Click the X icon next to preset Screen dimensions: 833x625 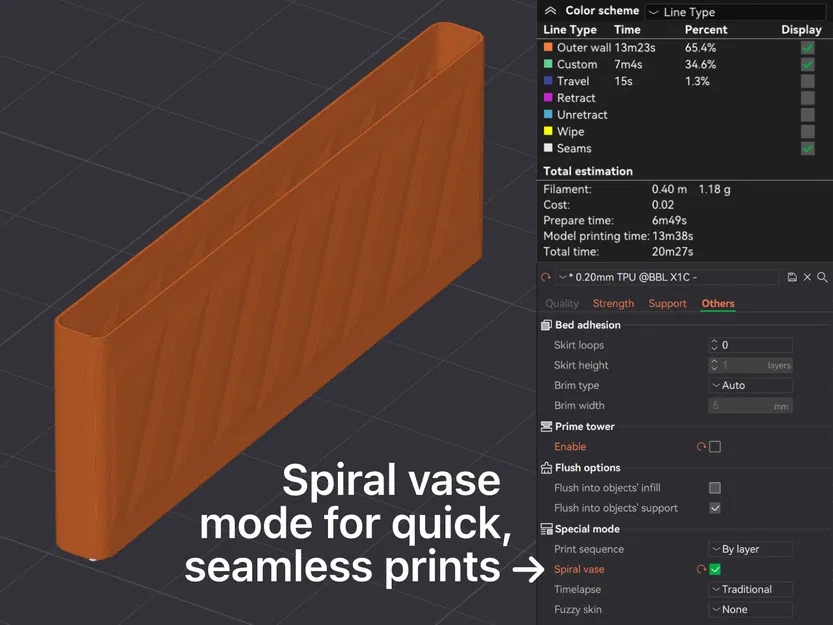807,277
